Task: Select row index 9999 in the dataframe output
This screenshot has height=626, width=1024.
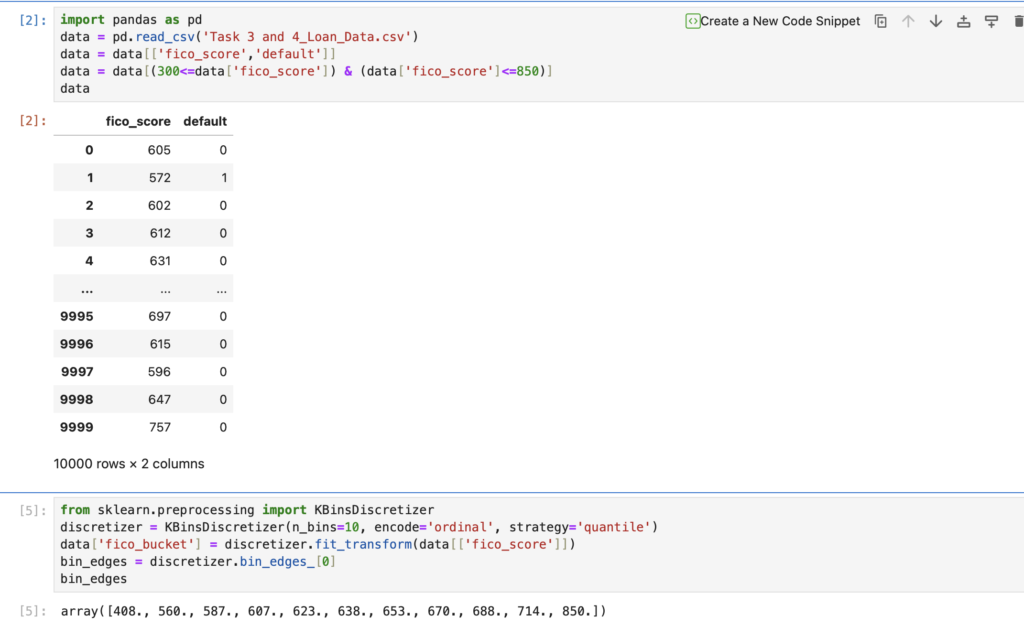Action: 77,427
